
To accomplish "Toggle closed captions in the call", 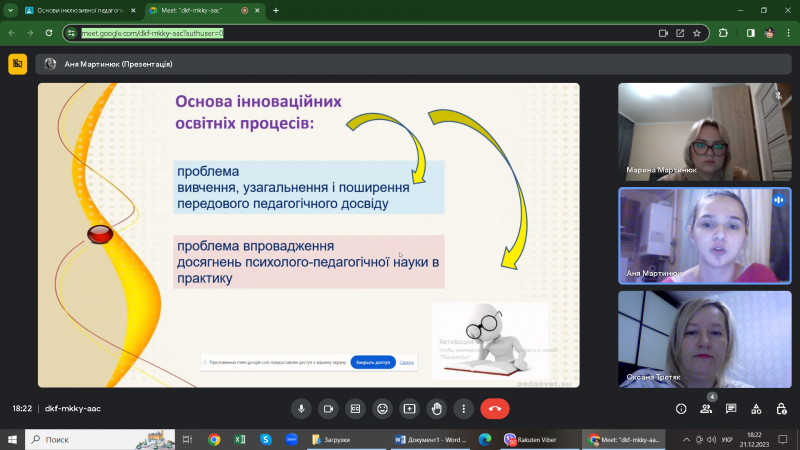I will (x=354, y=408).
